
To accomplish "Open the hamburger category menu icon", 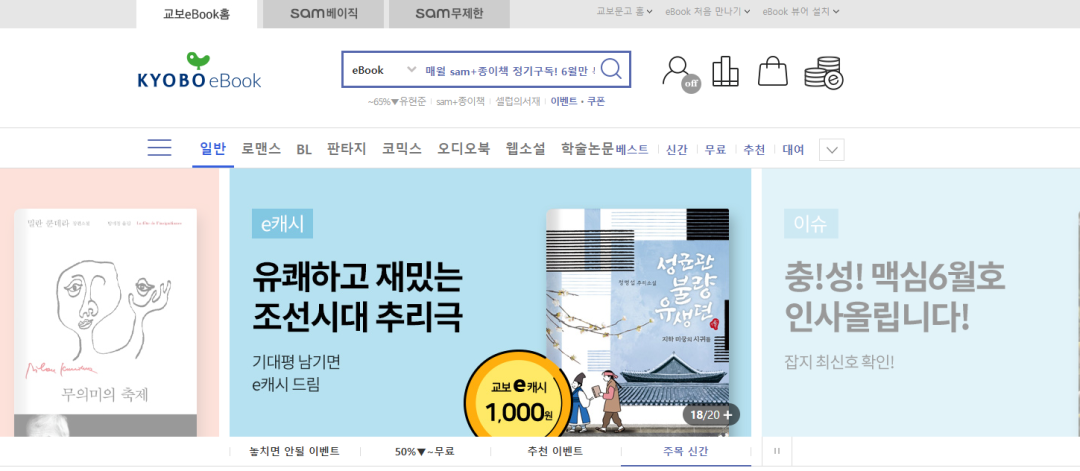I will point(159,147).
